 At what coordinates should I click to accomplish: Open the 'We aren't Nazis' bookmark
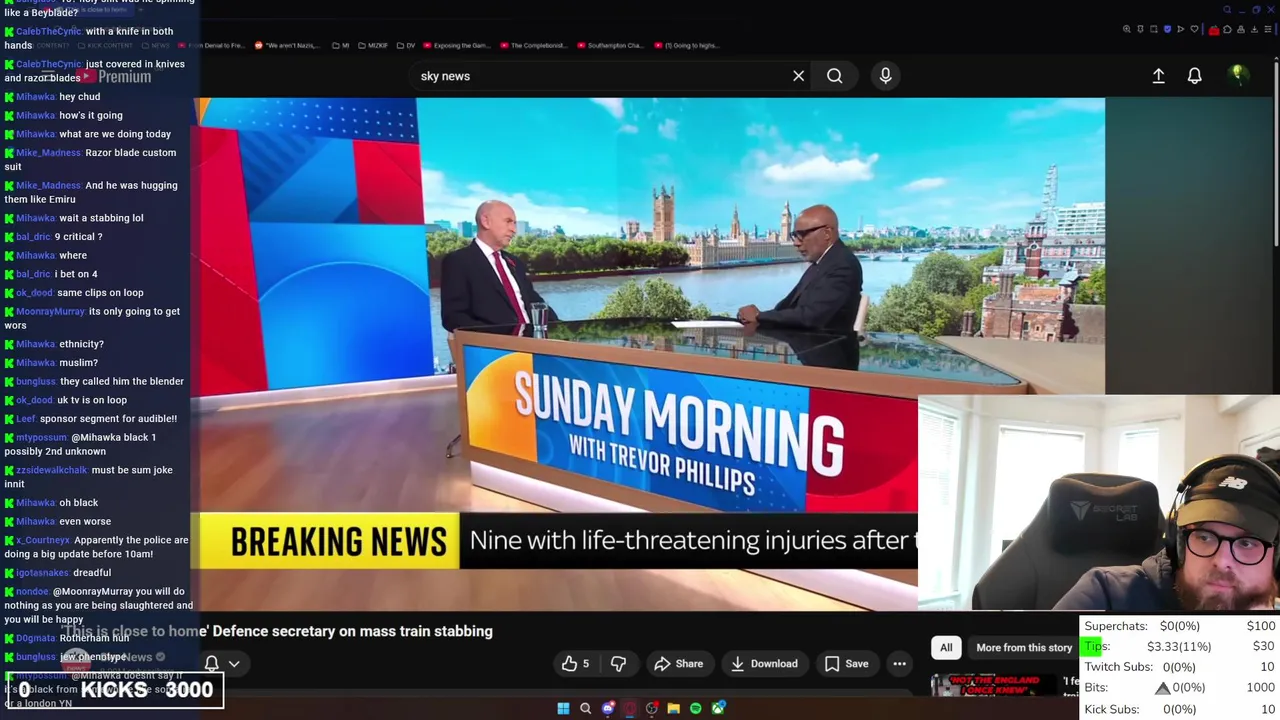(x=290, y=45)
